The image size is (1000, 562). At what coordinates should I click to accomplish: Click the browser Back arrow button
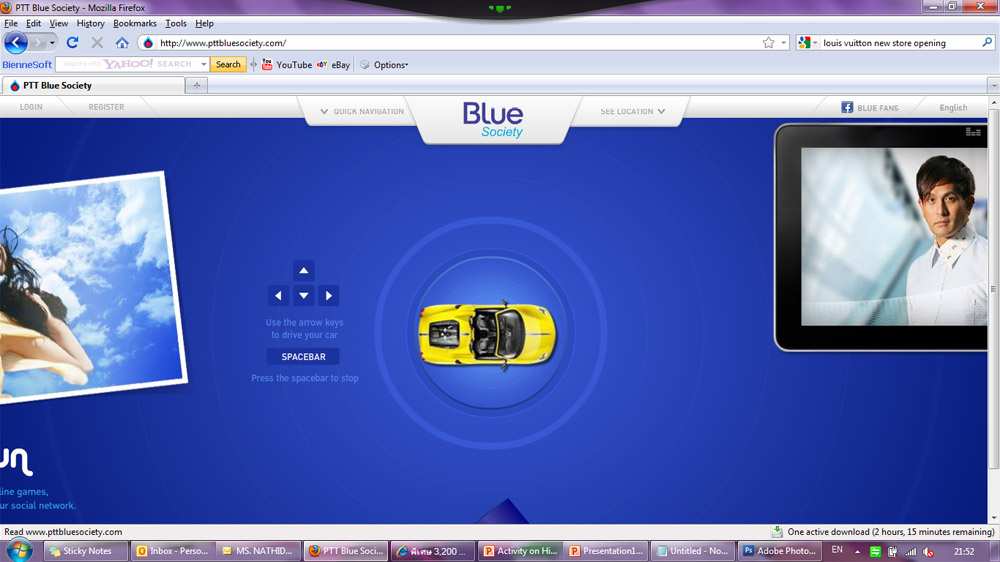(16, 43)
